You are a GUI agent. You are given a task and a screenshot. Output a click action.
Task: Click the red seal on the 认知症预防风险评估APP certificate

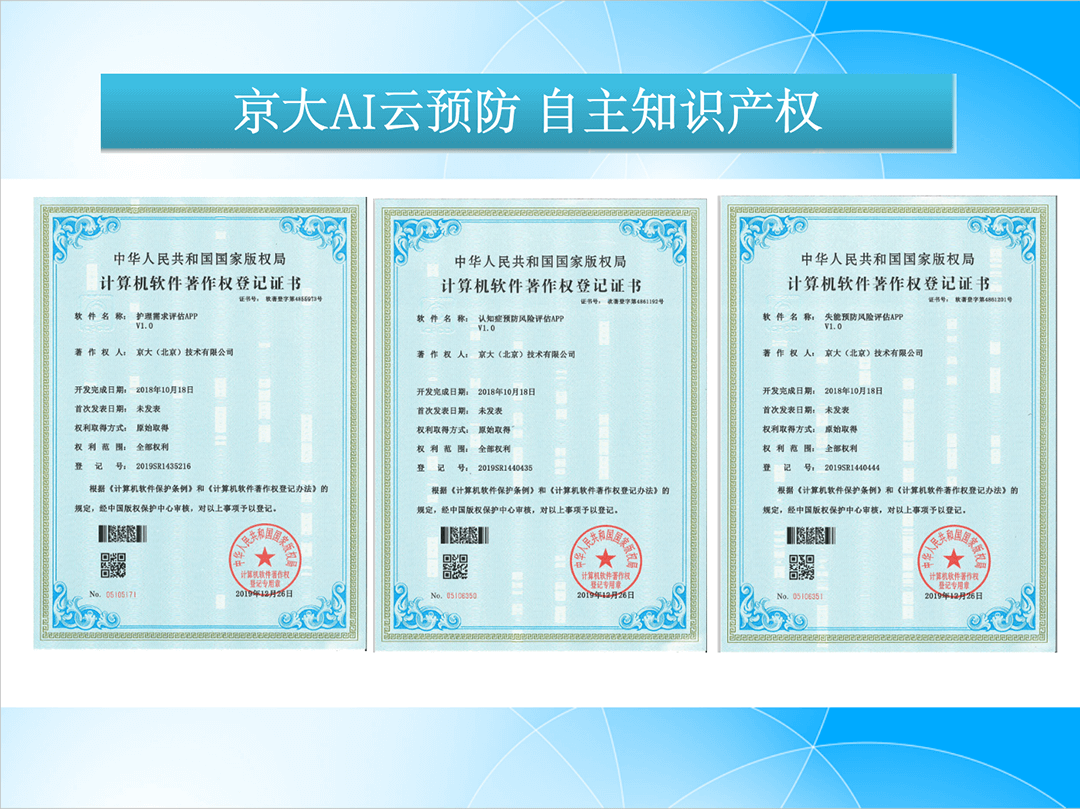[x=605, y=560]
